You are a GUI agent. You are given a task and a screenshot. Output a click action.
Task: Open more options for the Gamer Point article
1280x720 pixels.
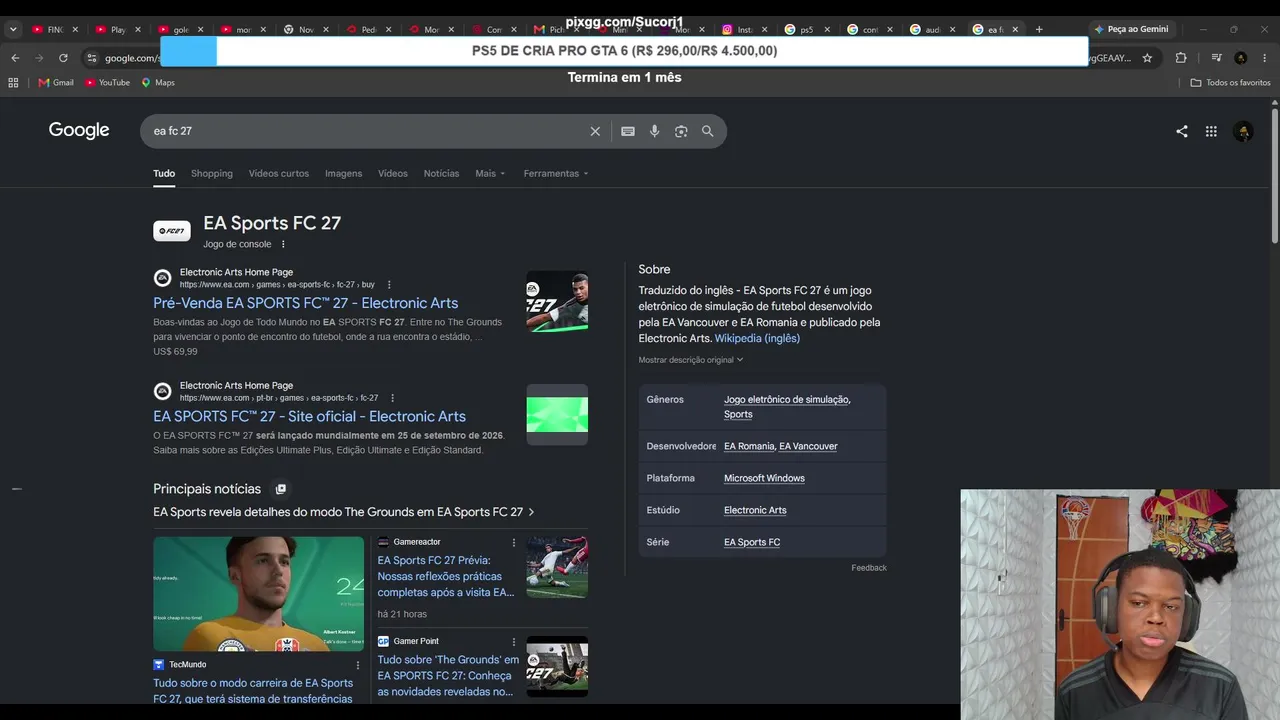point(514,642)
